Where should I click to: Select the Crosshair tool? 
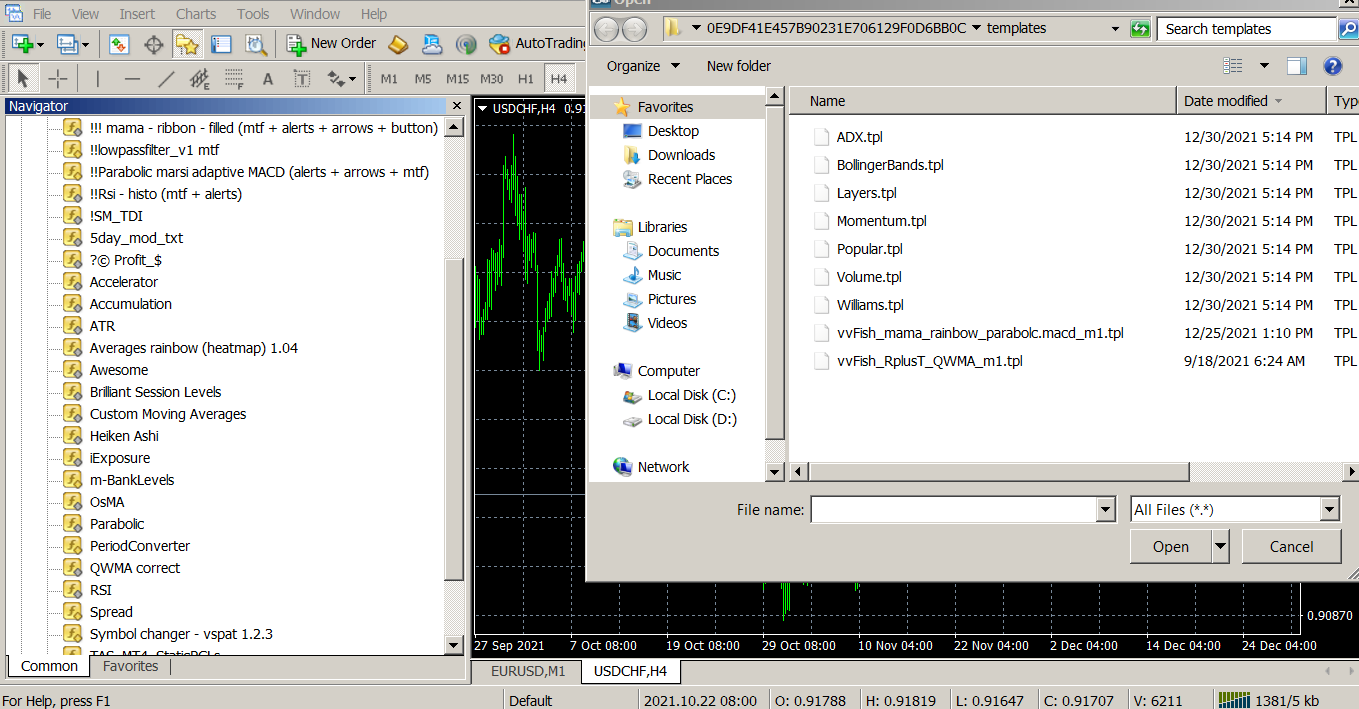[x=58, y=79]
